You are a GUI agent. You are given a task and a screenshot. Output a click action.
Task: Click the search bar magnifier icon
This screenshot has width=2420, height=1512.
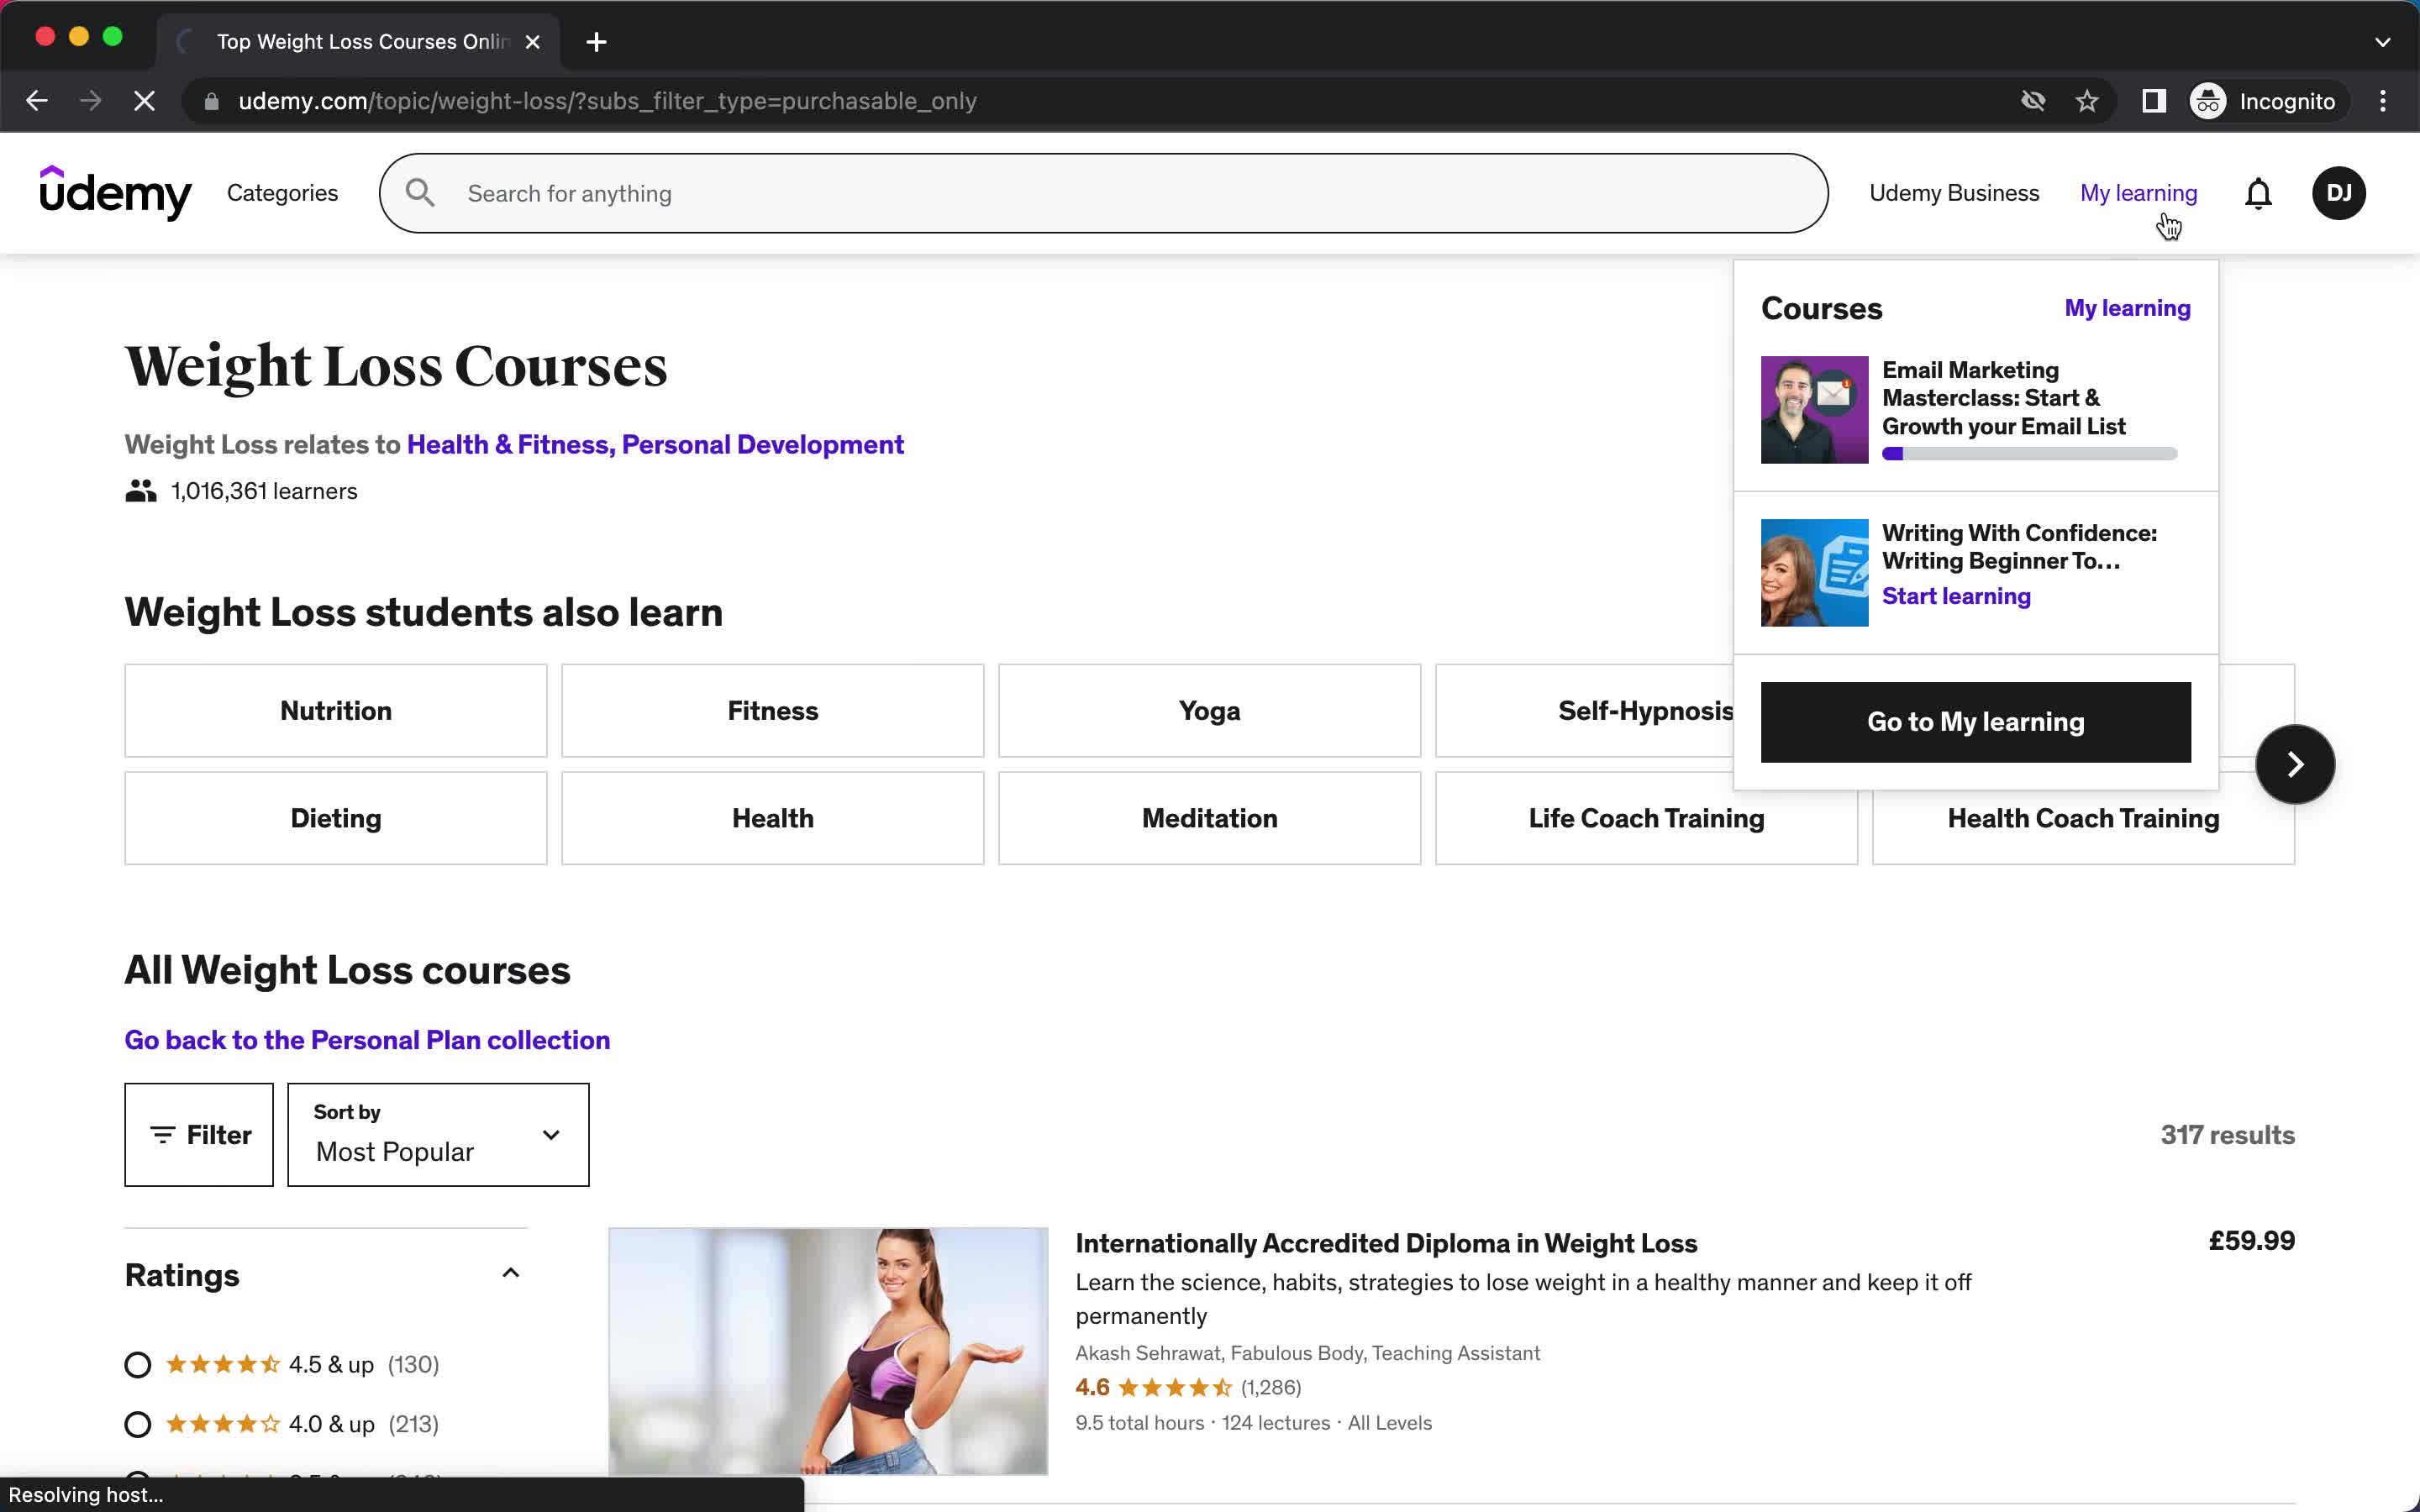coord(420,193)
